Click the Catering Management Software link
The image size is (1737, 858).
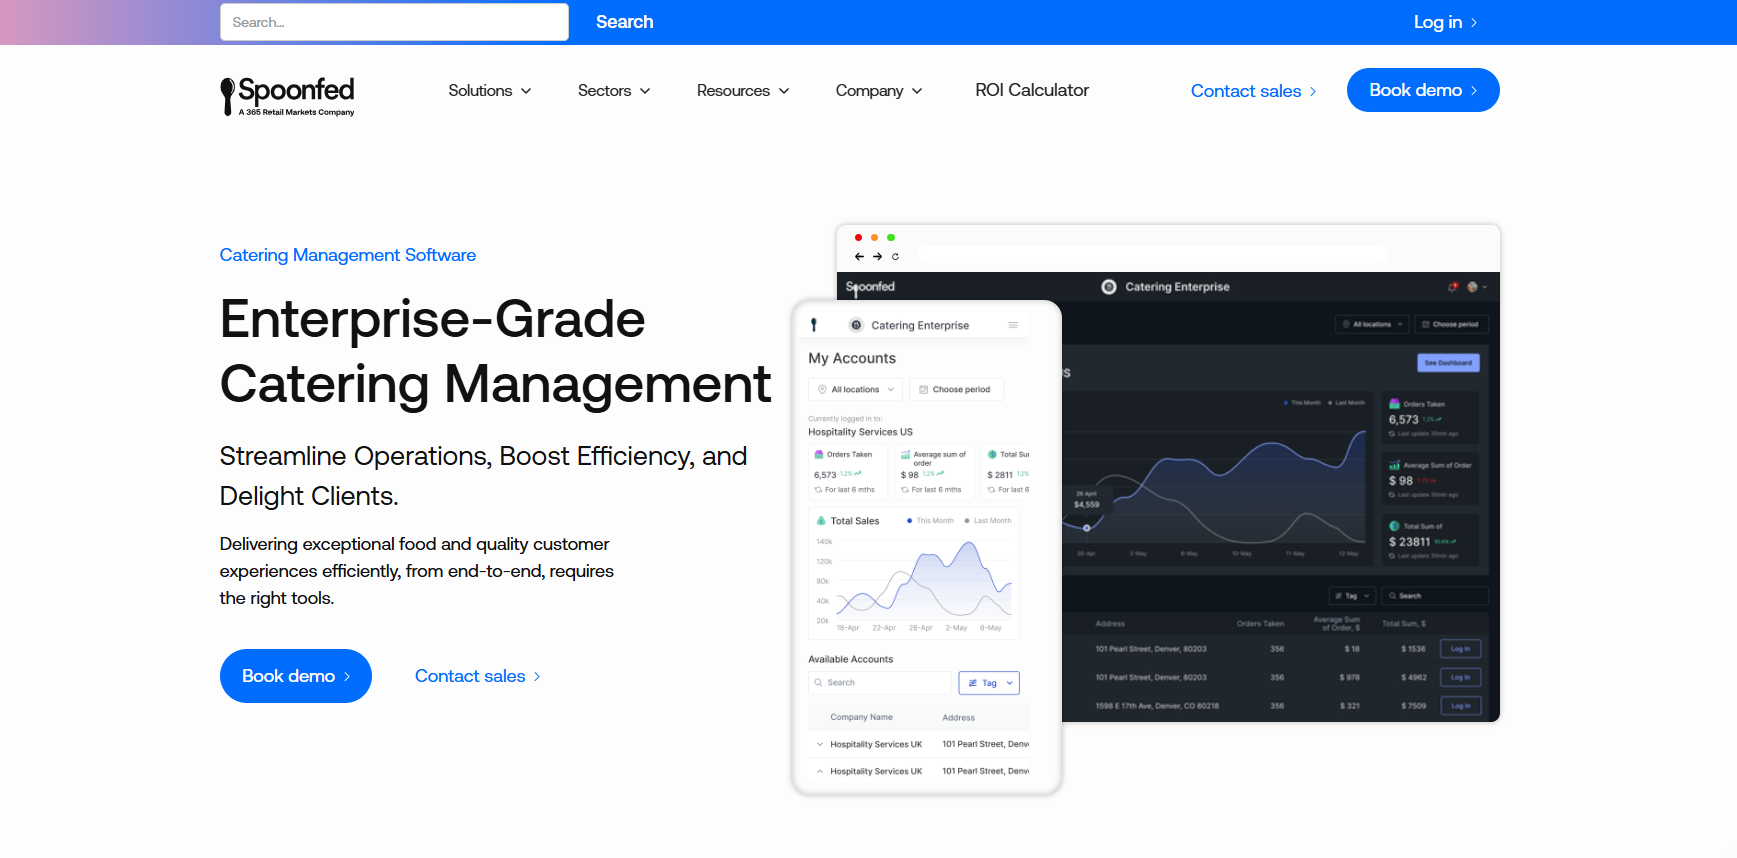pyautogui.click(x=347, y=255)
